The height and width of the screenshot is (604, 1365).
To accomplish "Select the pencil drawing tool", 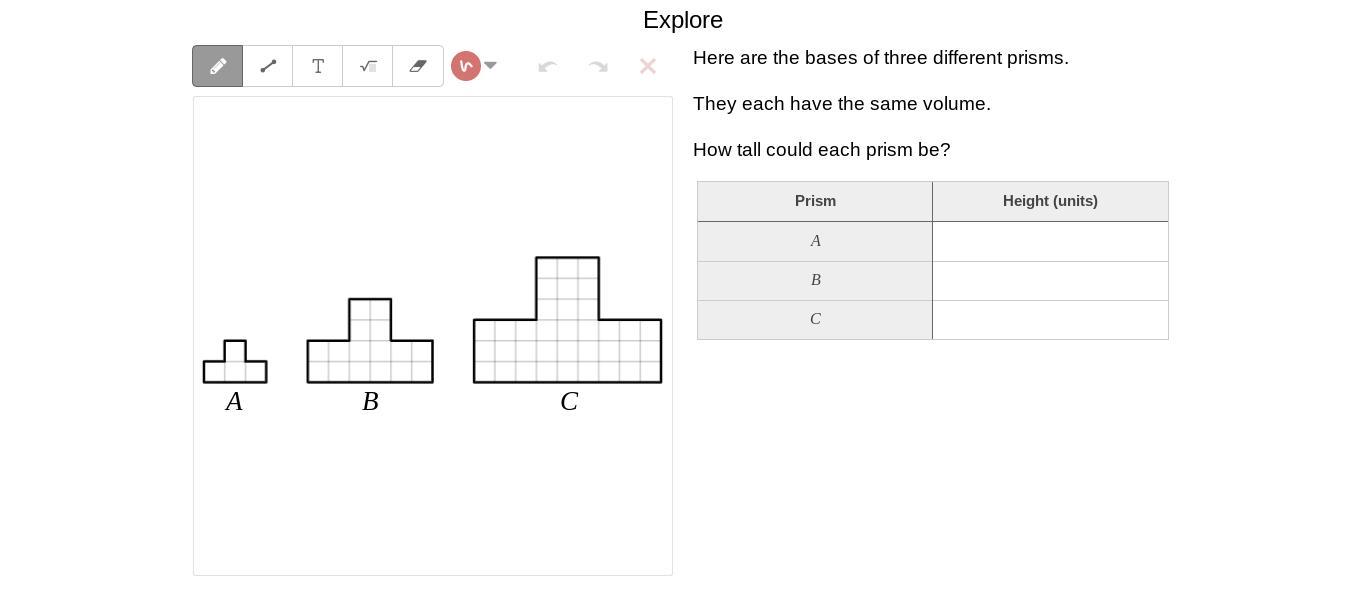I will click(x=218, y=66).
